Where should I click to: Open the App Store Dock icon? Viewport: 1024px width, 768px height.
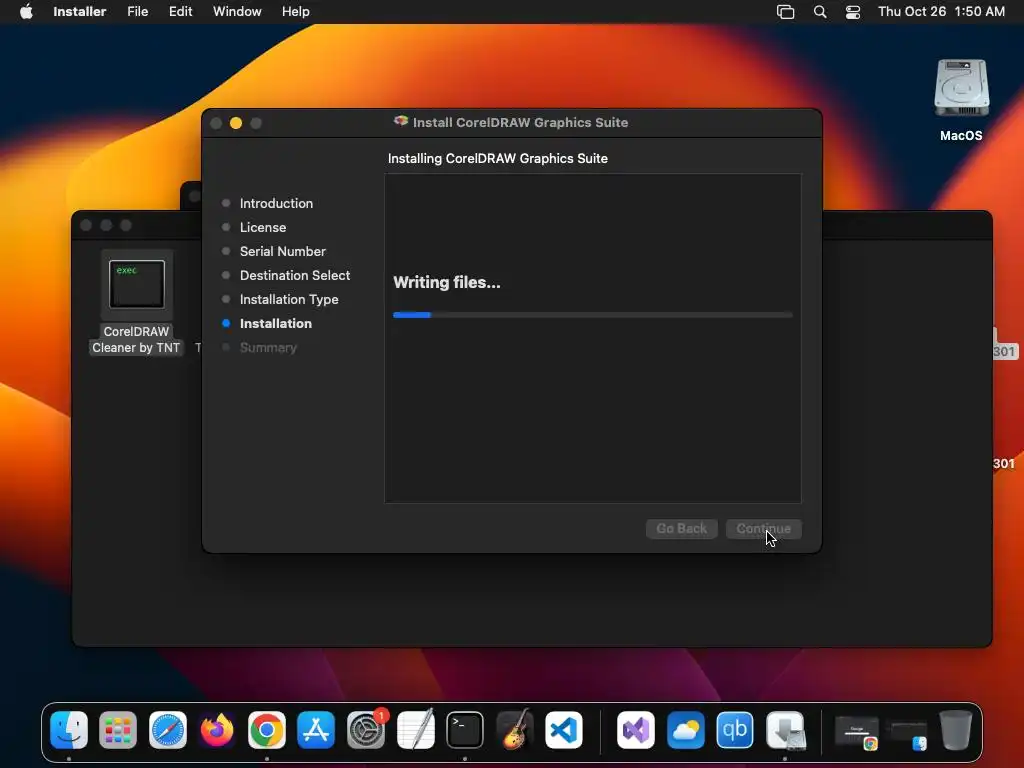click(x=316, y=730)
